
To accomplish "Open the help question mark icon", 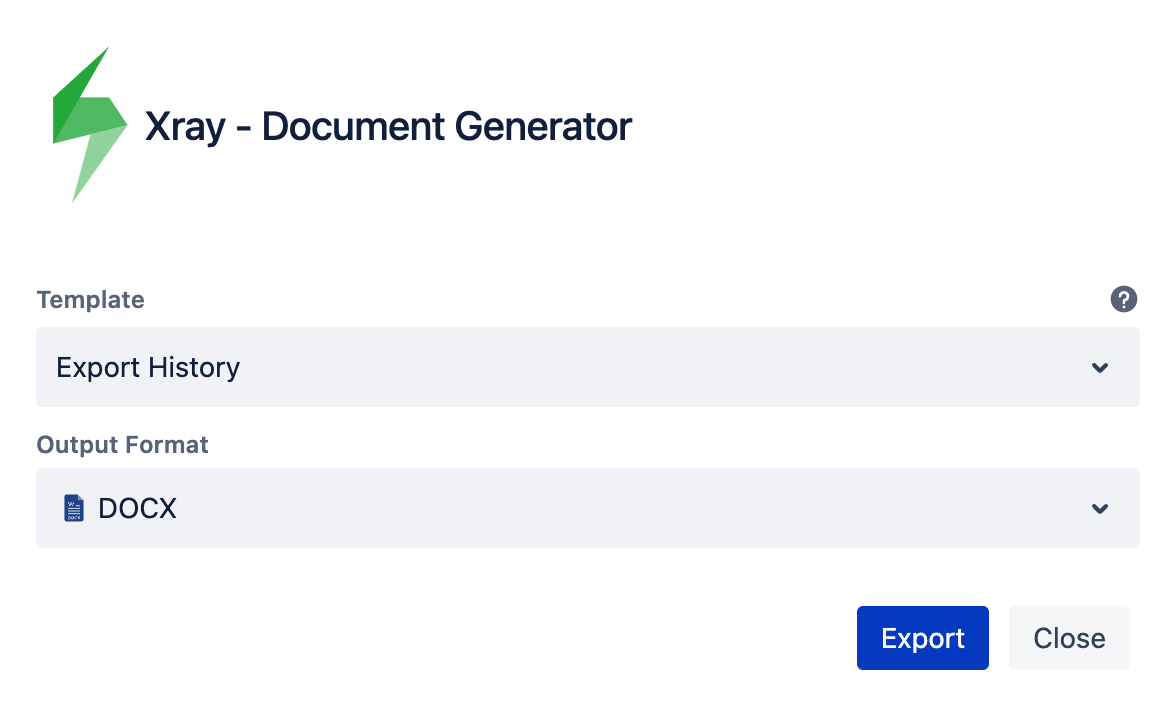I will point(1123,299).
